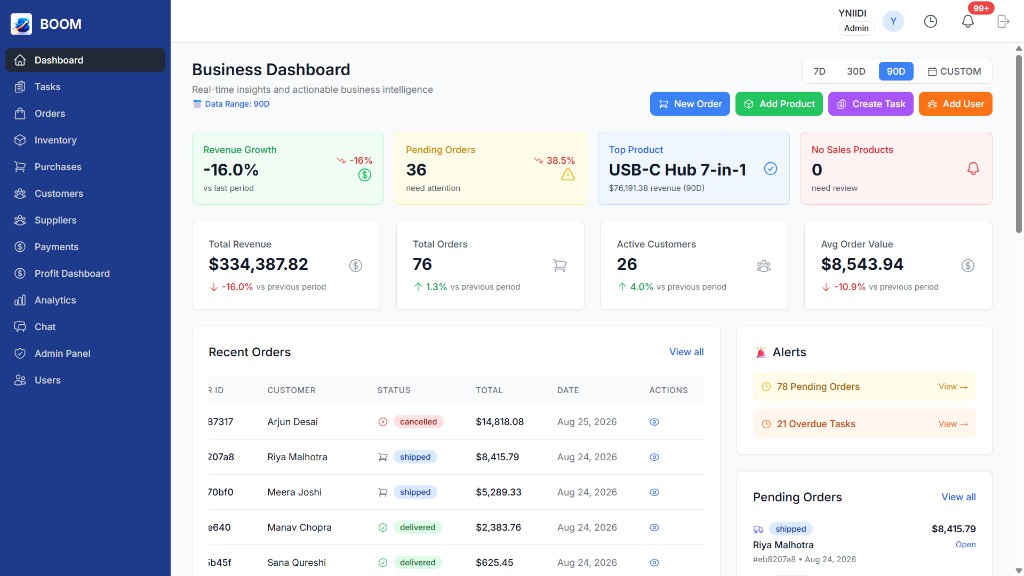View Sana Qureshi order via eye icon
This screenshot has height=576, width=1024.
pos(654,562)
